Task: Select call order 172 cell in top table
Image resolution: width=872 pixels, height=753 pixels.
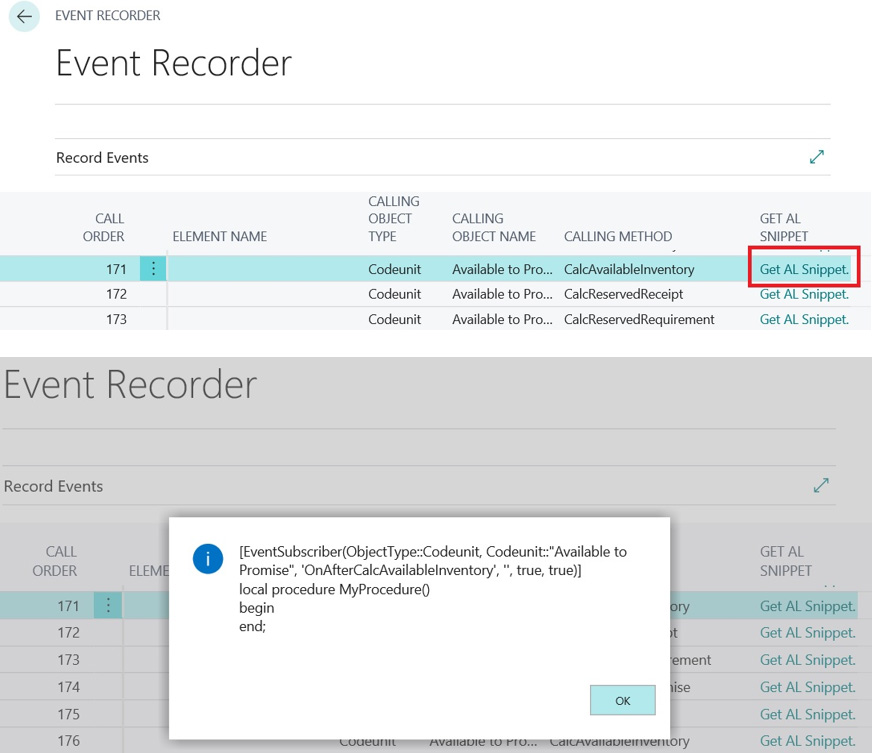Action: 116,294
